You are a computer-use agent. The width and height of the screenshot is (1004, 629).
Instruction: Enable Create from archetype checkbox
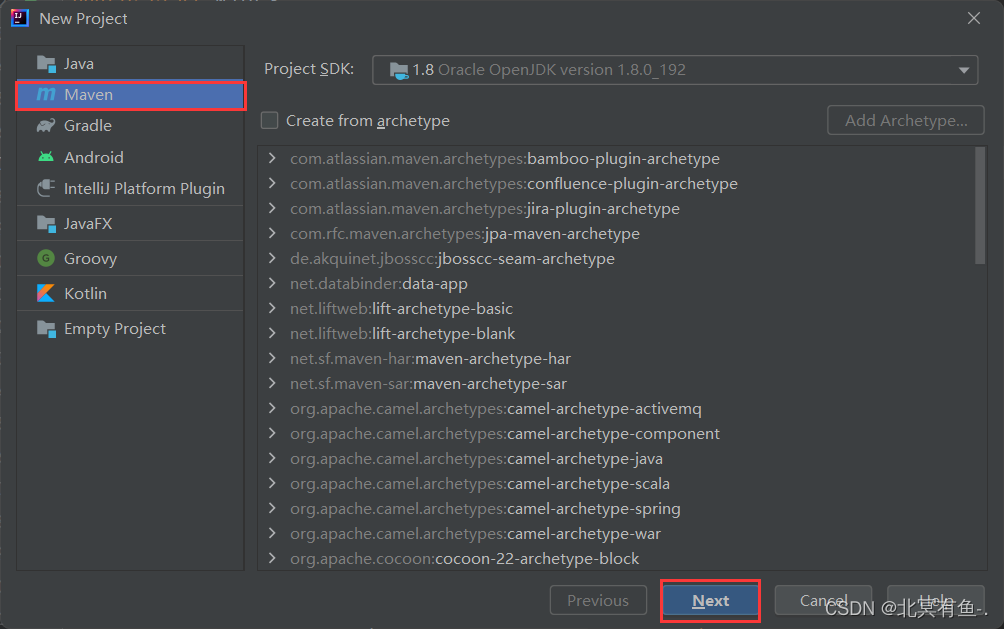[x=270, y=120]
